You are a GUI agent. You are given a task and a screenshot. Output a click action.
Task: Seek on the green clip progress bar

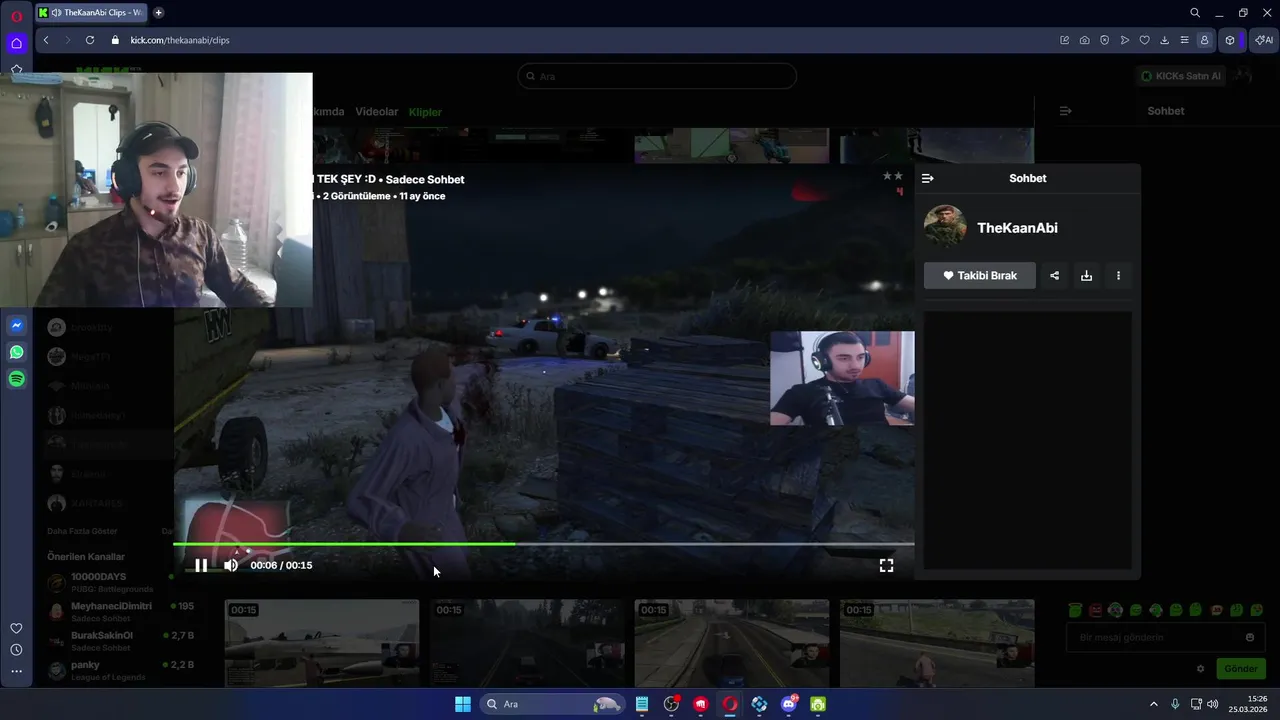tap(543, 544)
